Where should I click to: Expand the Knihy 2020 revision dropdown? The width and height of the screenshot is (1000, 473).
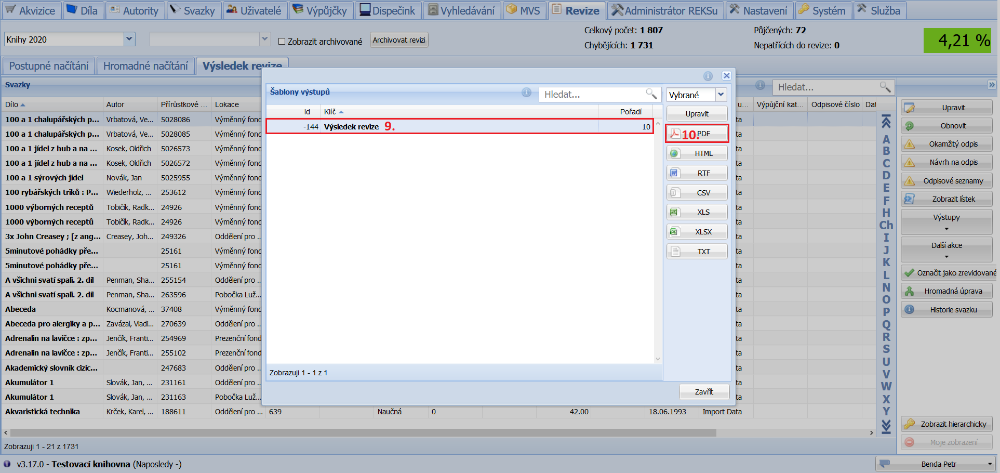tap(130, 40)
